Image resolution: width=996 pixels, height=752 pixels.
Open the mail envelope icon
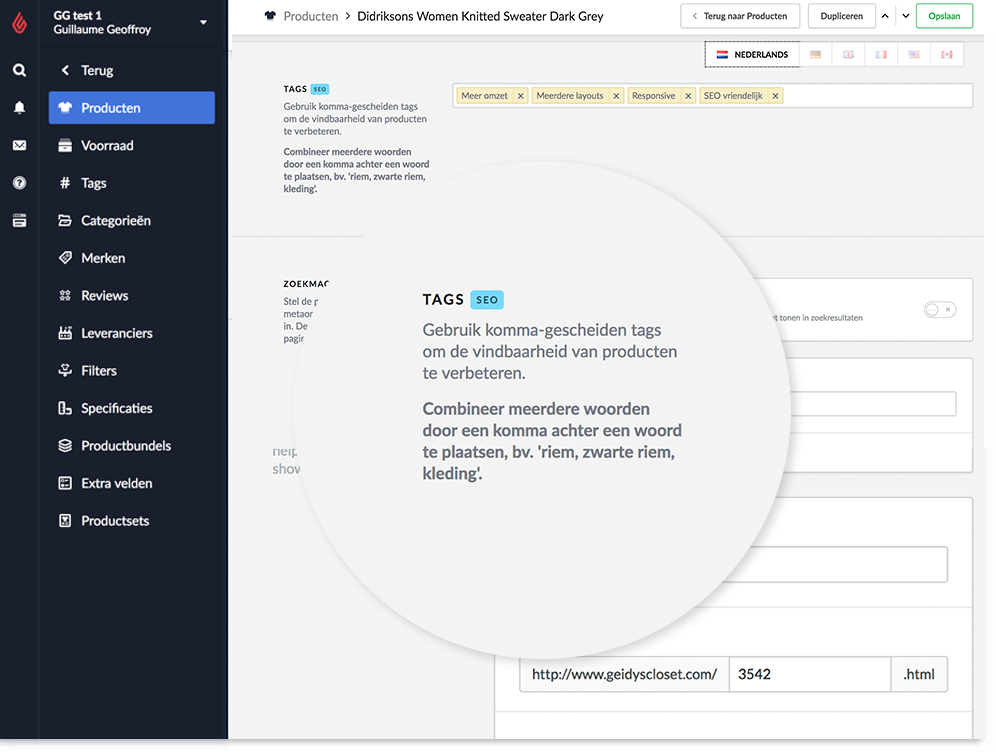20,145
